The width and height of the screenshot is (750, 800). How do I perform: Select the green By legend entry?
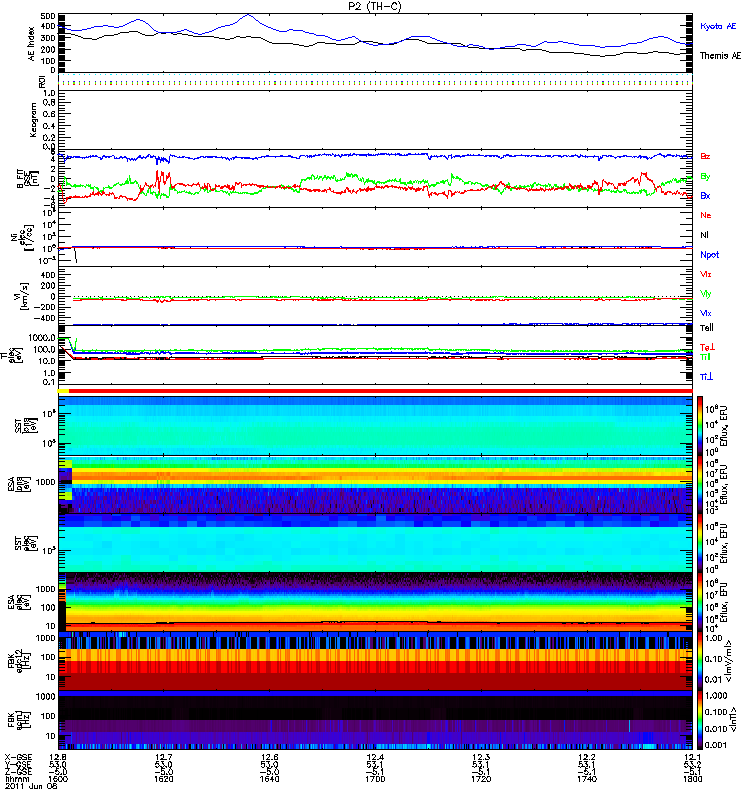(706, 176)
